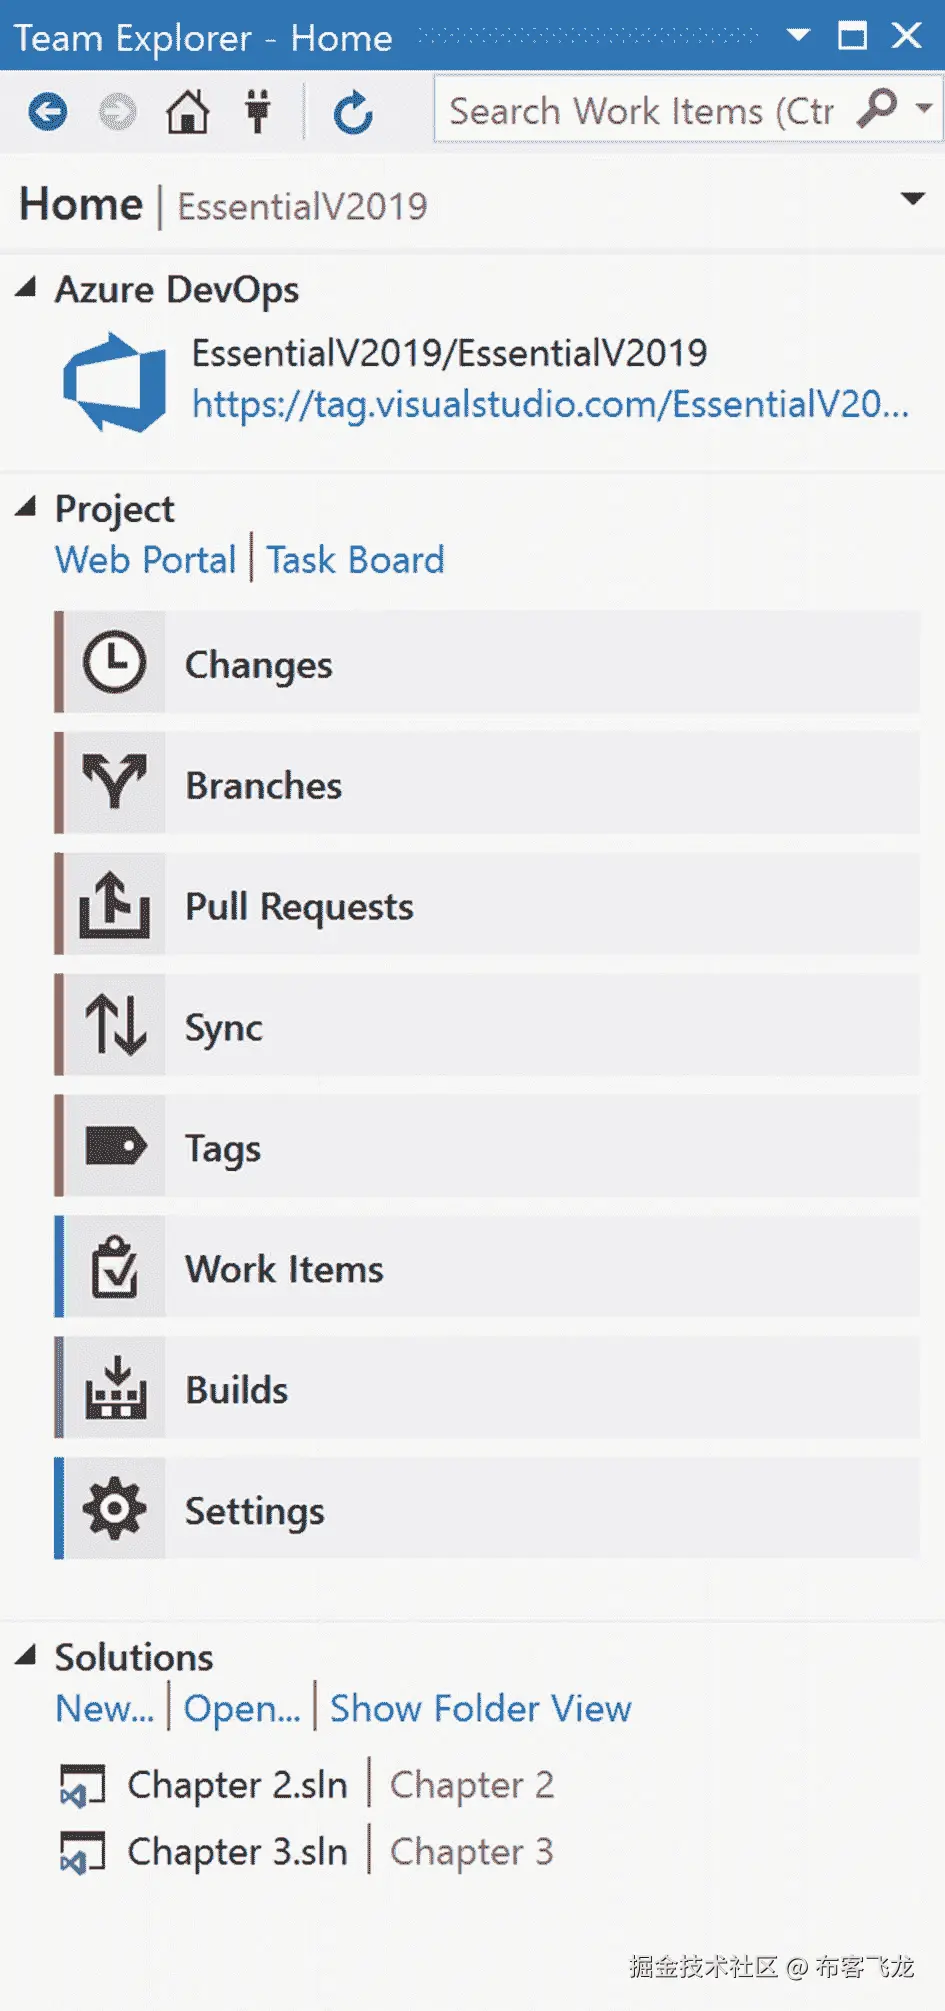Open search options dropdown next to magnifier
This screenshot has width=945, height=2011.
click(x=925, y=109)
